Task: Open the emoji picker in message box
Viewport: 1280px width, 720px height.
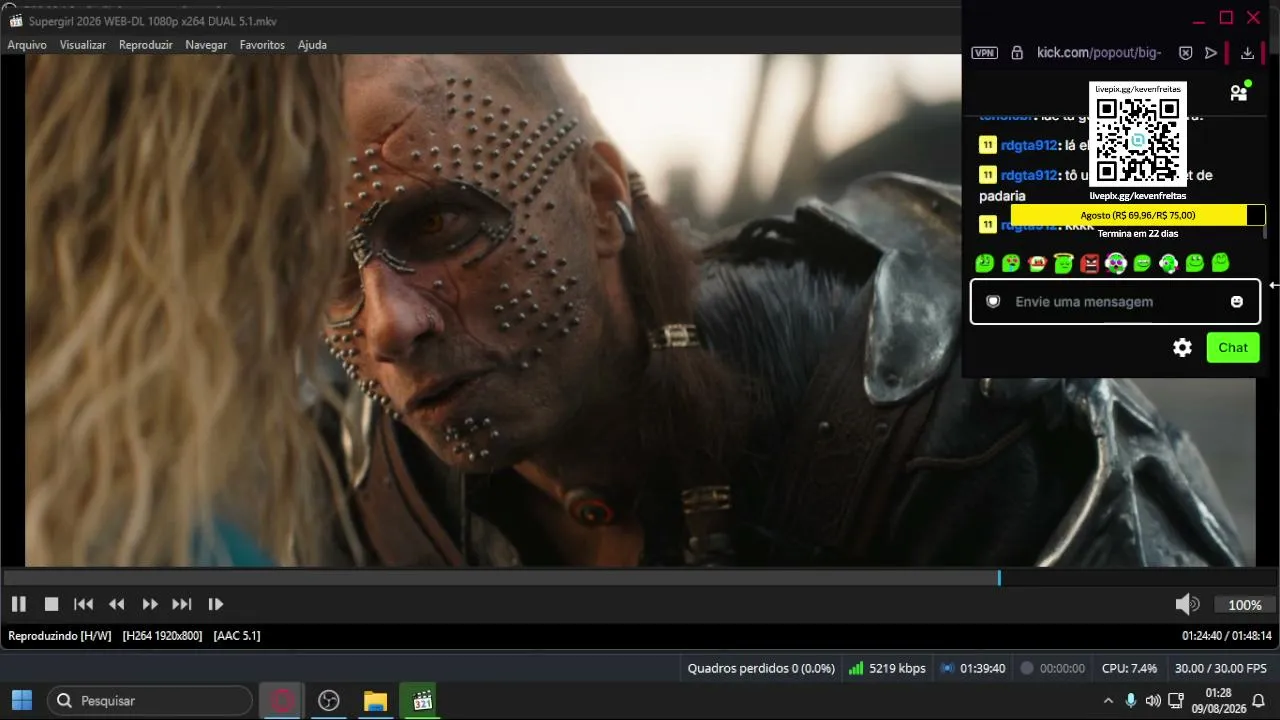Action: pyautogui.click(x=1237, y=302)
